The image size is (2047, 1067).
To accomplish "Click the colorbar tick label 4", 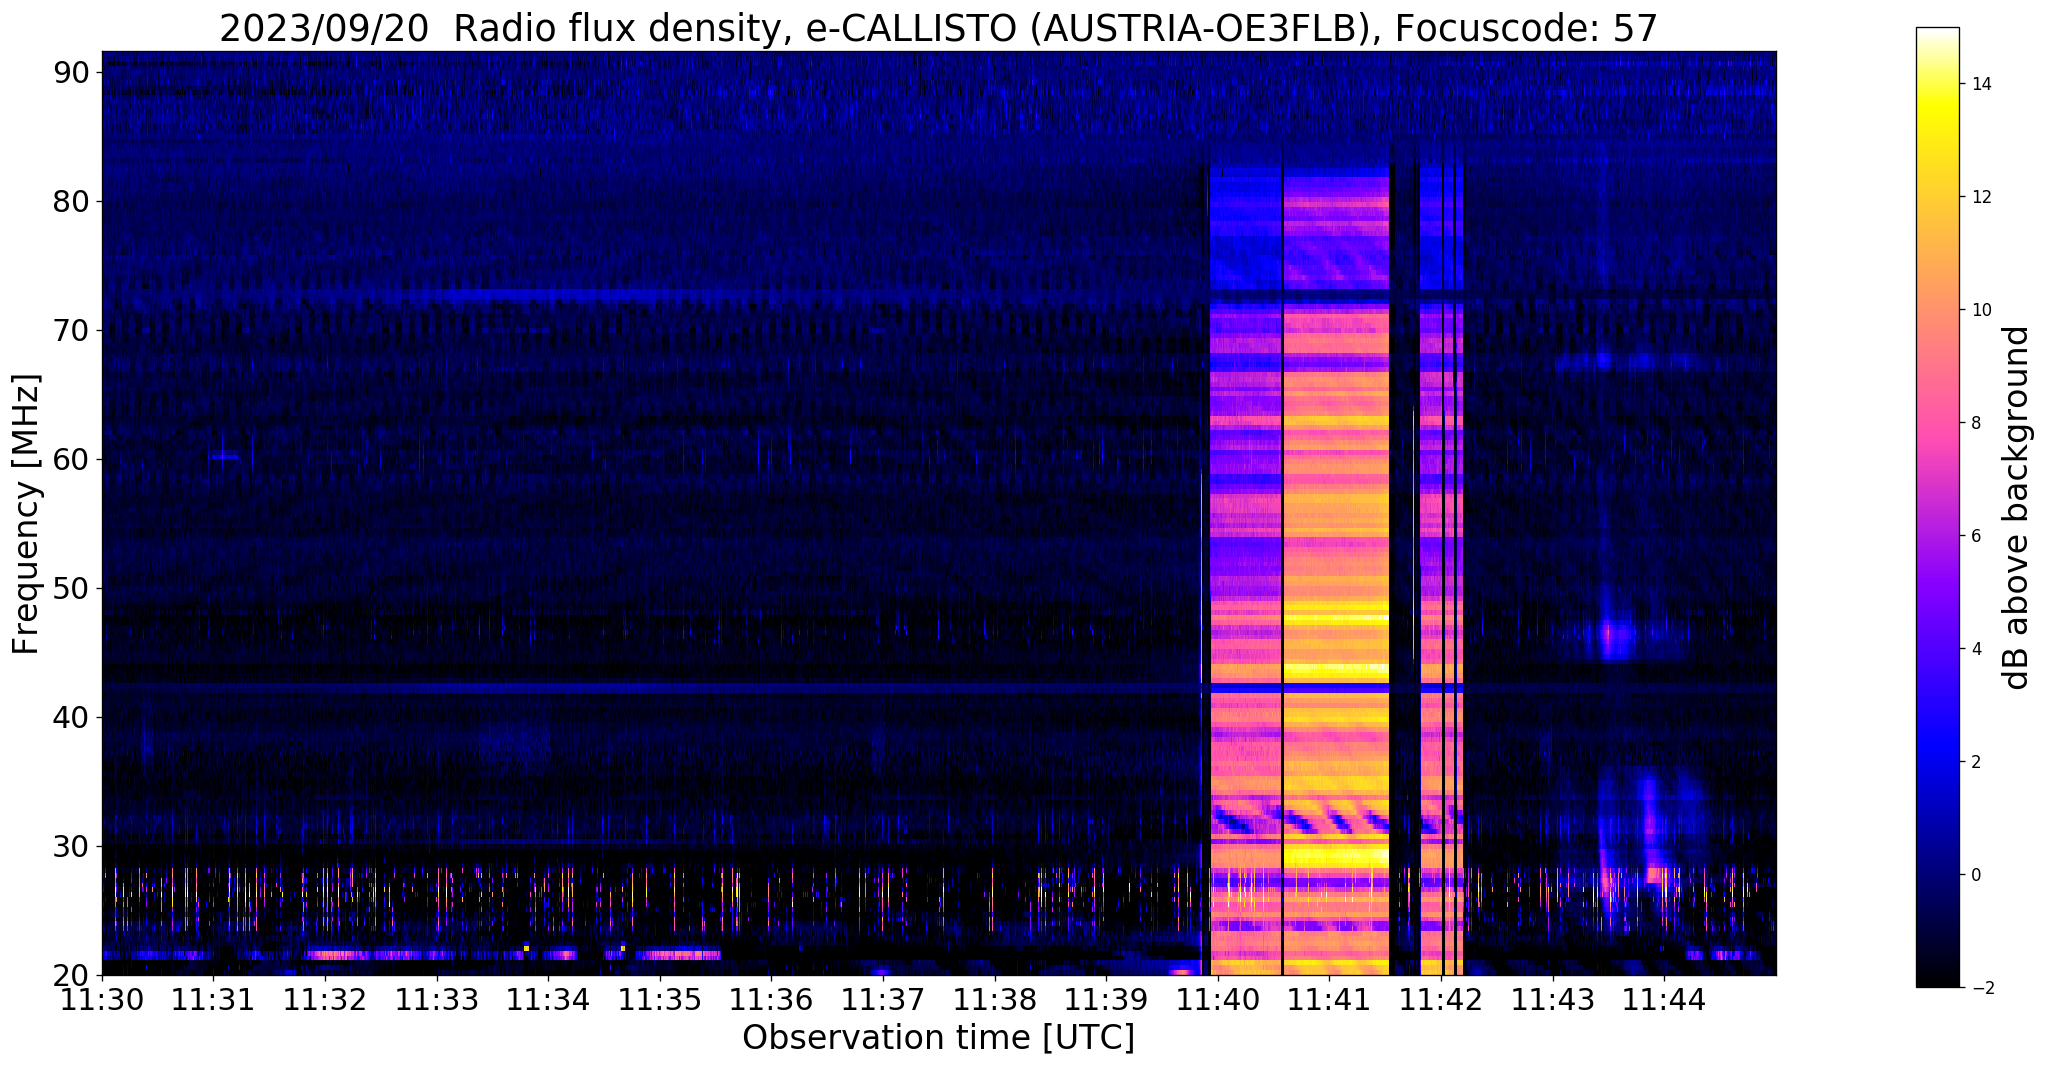I will 1975,649.
